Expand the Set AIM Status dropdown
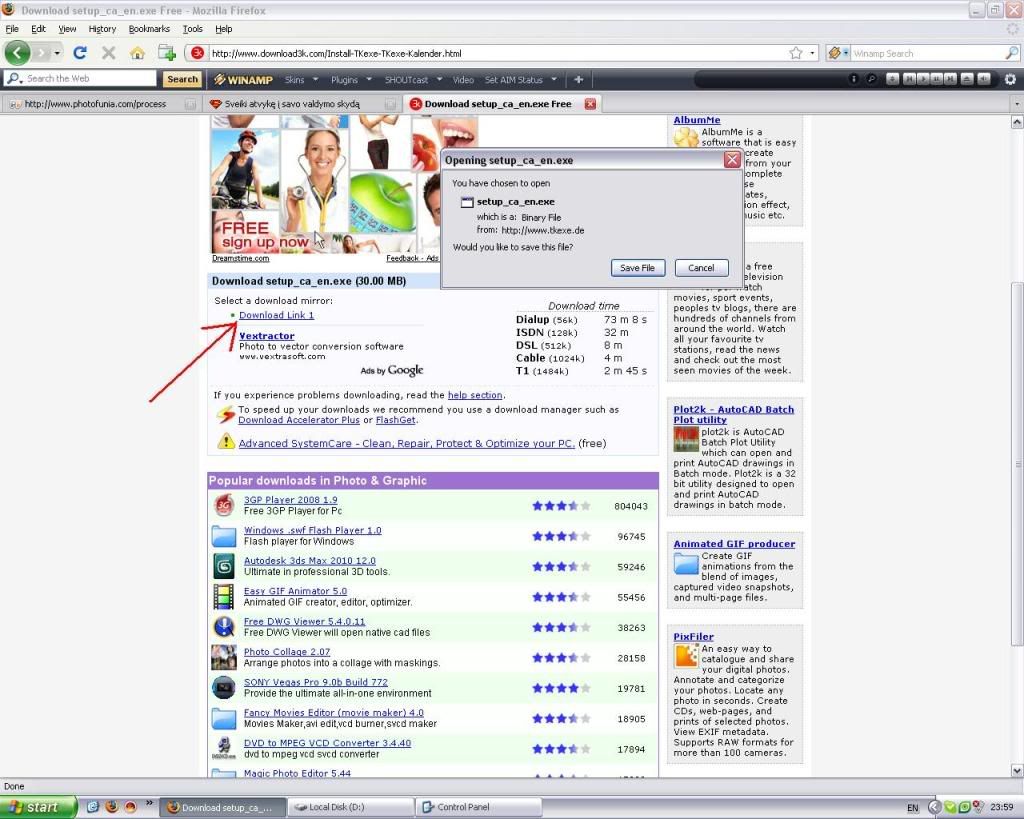The height and width of the screenshot is (819, 1024). pos(554,80)
